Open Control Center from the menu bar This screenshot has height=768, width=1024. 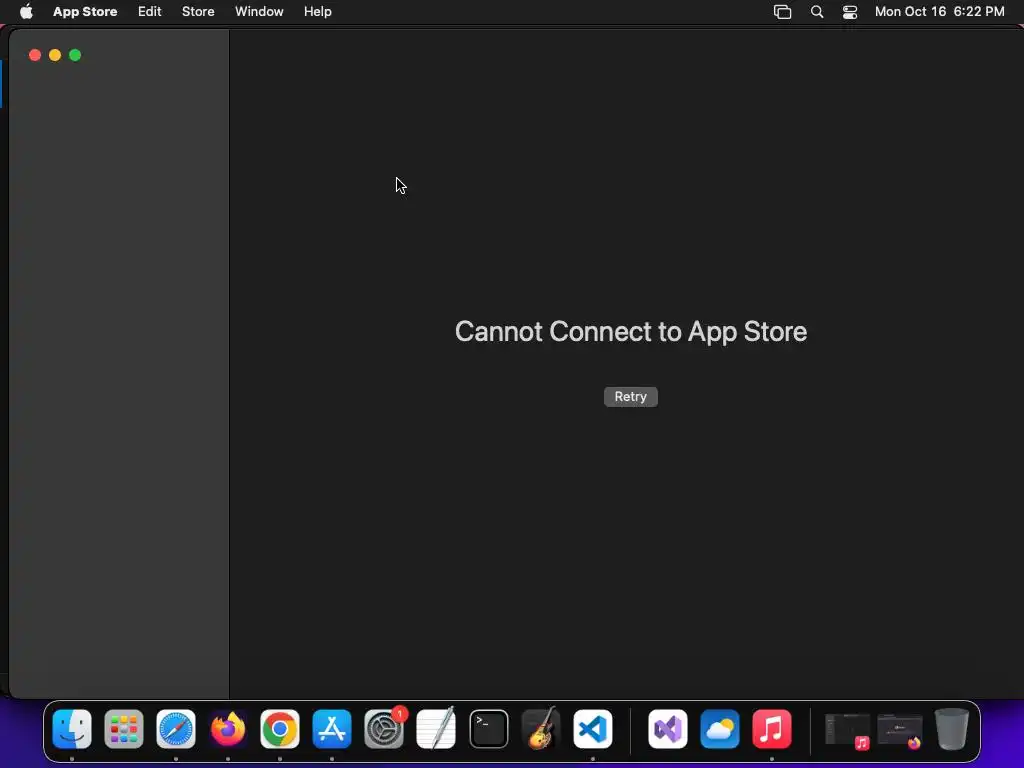850,11
